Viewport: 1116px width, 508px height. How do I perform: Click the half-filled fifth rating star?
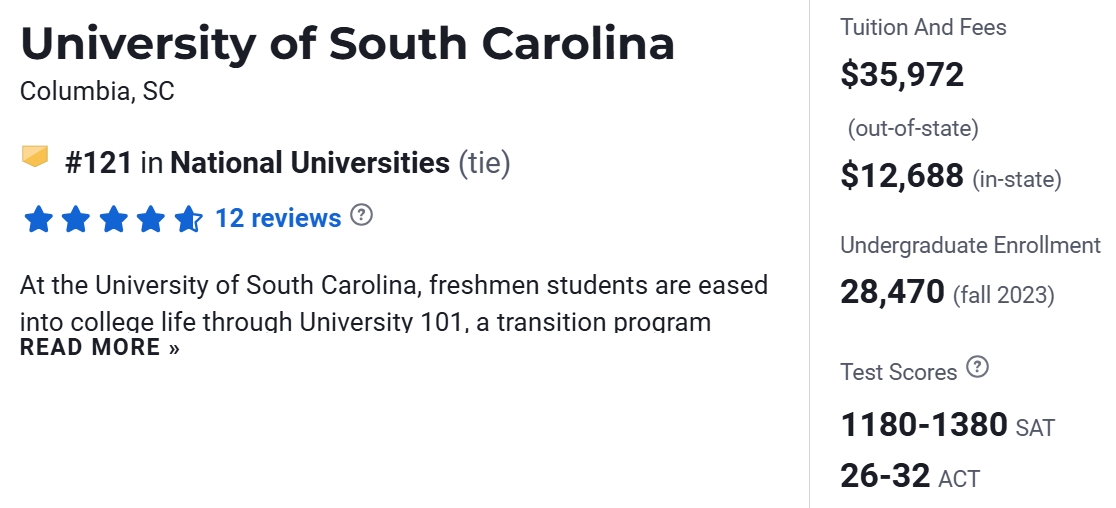pos(188,219)
